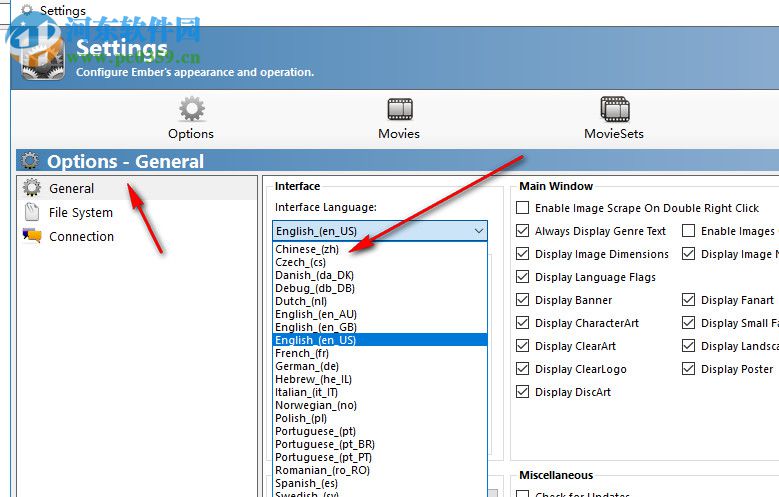Choose Portuguese_(pt_PT) from language list

pyautogui.click(x=380, y=457)
